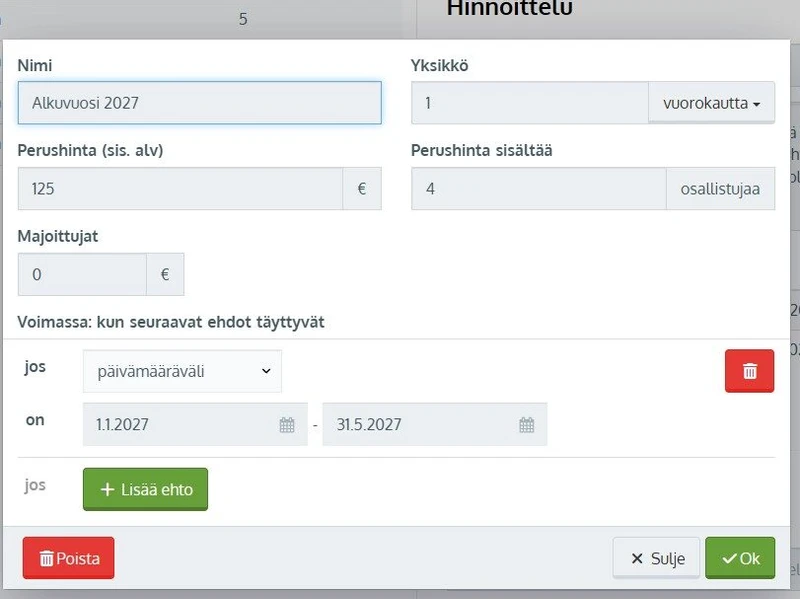800x599 pixels.
Task: Click the Nimi field containing Alkuvuosi 2027
Action: (x=199, y=103)
